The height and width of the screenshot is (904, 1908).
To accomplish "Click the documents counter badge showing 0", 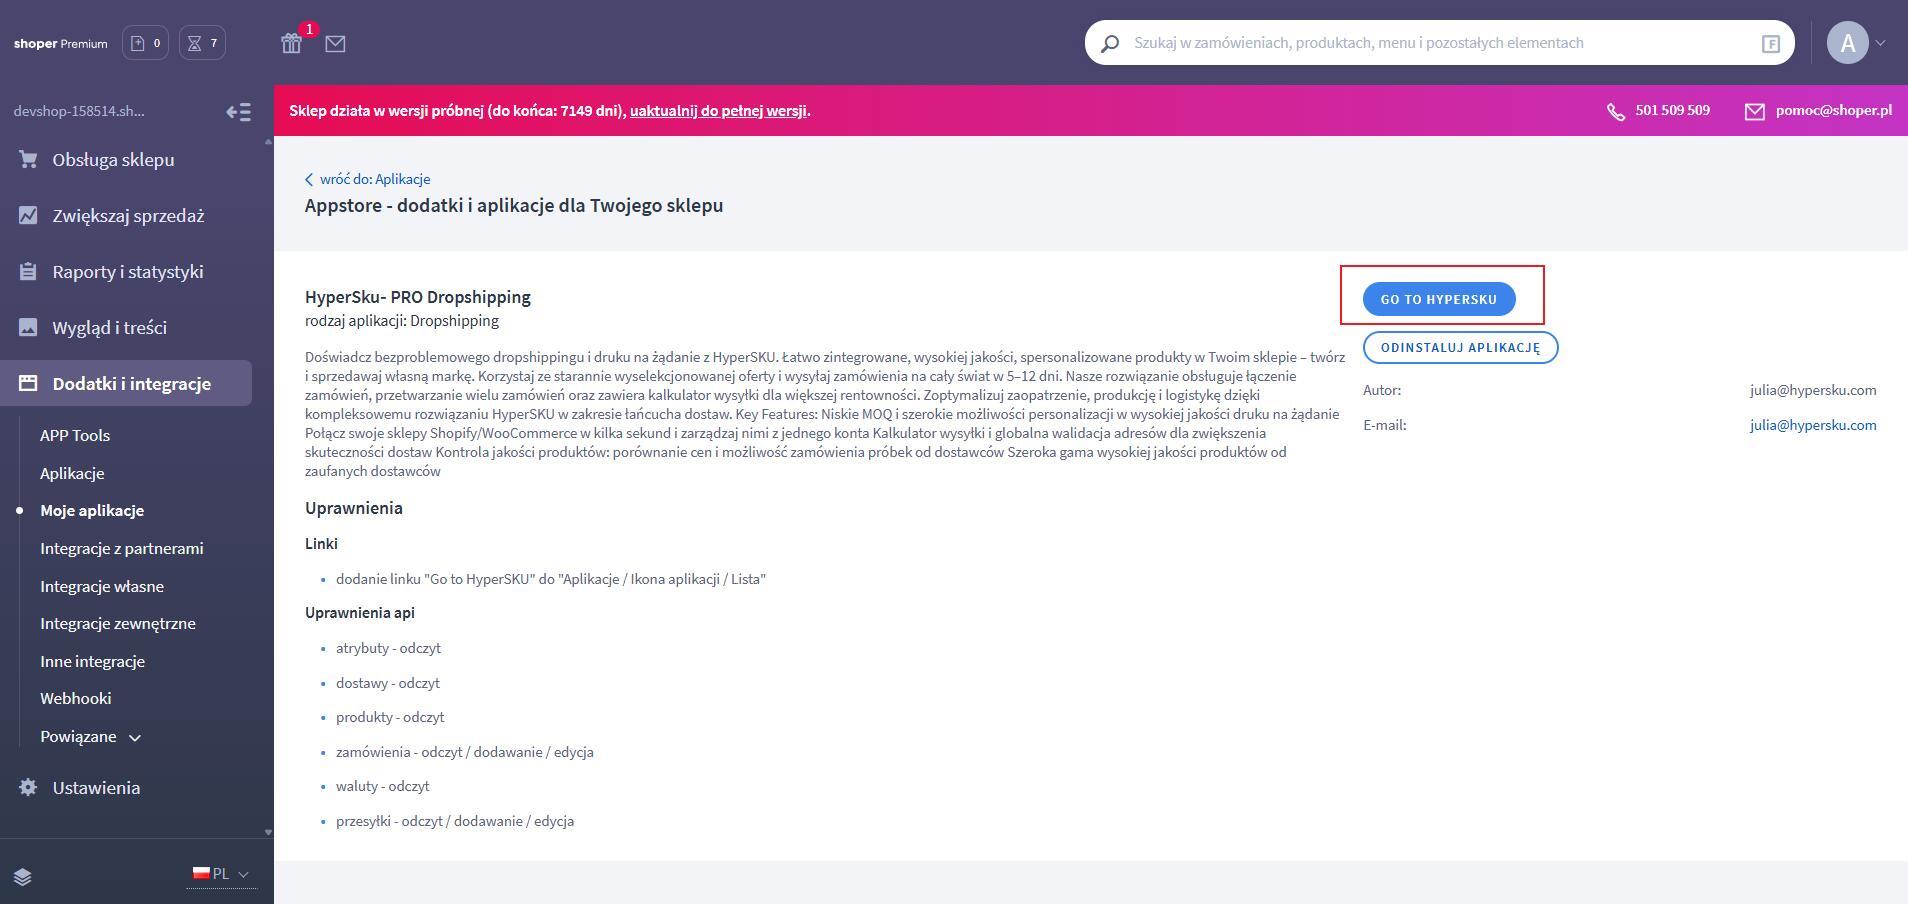I will (145, 43).
